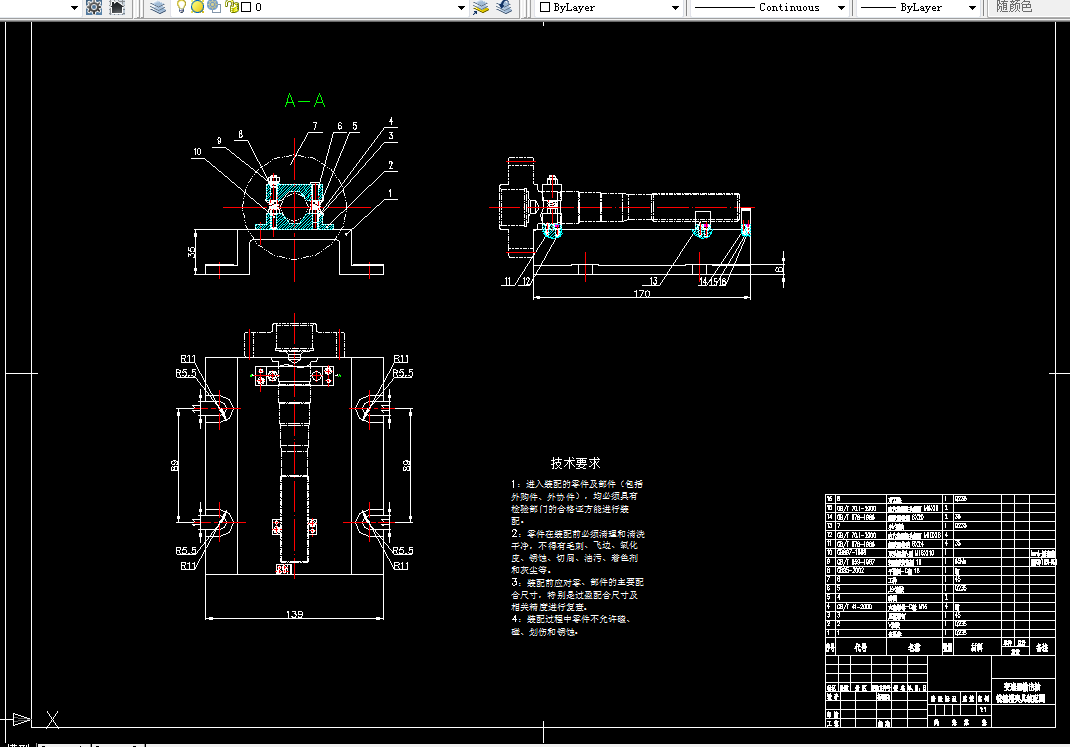Open the workspace switching dropdown arrow

74,8
